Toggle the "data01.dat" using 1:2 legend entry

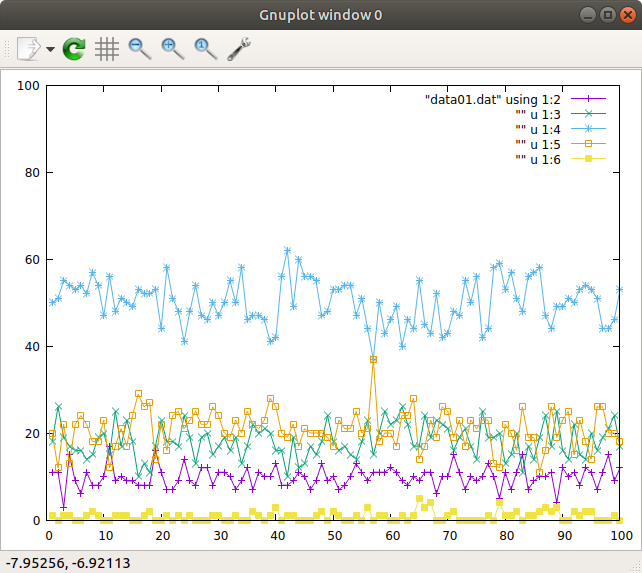pyautogui.click(x=493, y=100)
